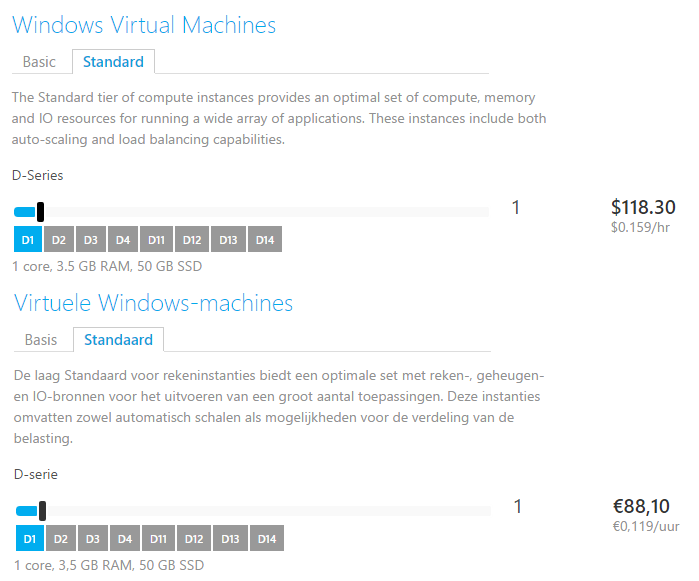Switch to the Basis tab in Dutch section
699x581 pixels.
41,340
